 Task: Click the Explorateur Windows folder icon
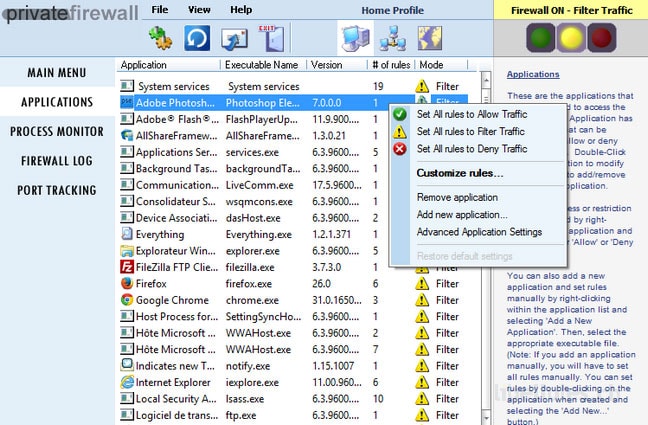point(127,251)
